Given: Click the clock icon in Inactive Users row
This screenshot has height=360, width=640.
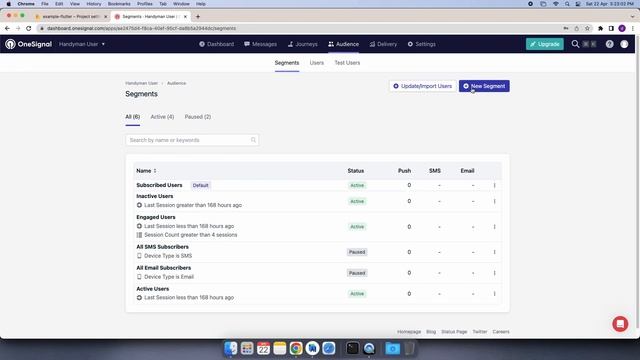Looking at the screenshot, I should click(x=139, y=205).
